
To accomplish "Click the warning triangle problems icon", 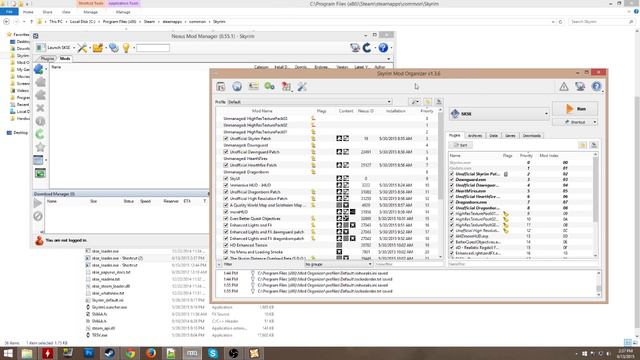I will 564,86.
